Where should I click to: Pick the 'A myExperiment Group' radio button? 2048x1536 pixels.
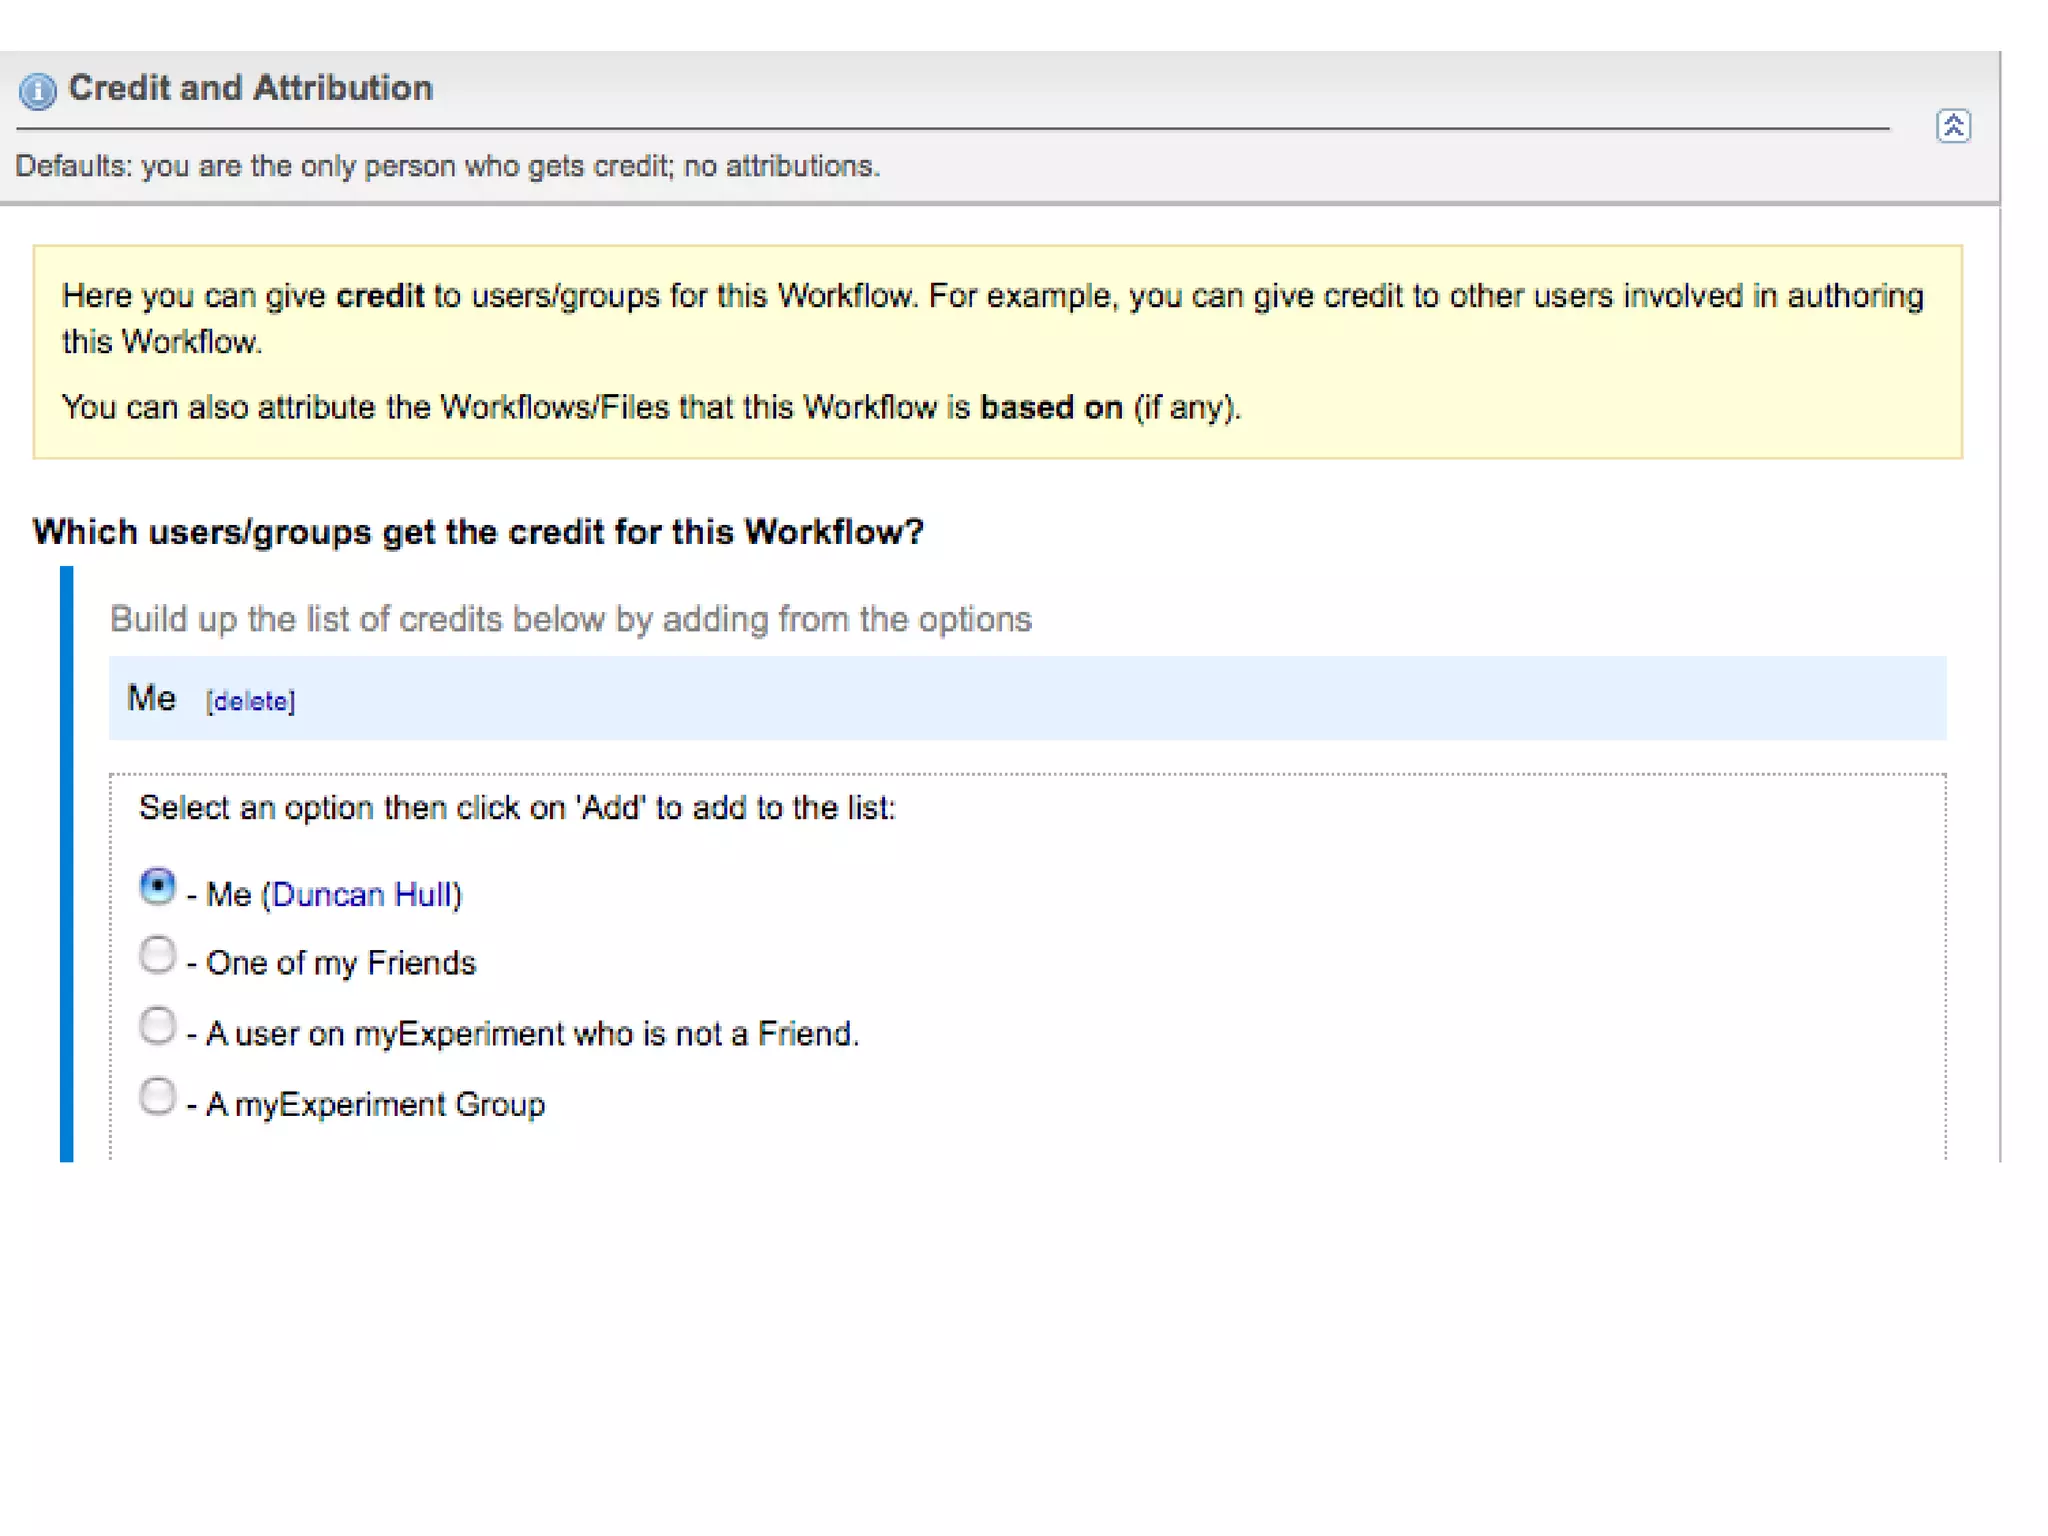pos(157,1097)
